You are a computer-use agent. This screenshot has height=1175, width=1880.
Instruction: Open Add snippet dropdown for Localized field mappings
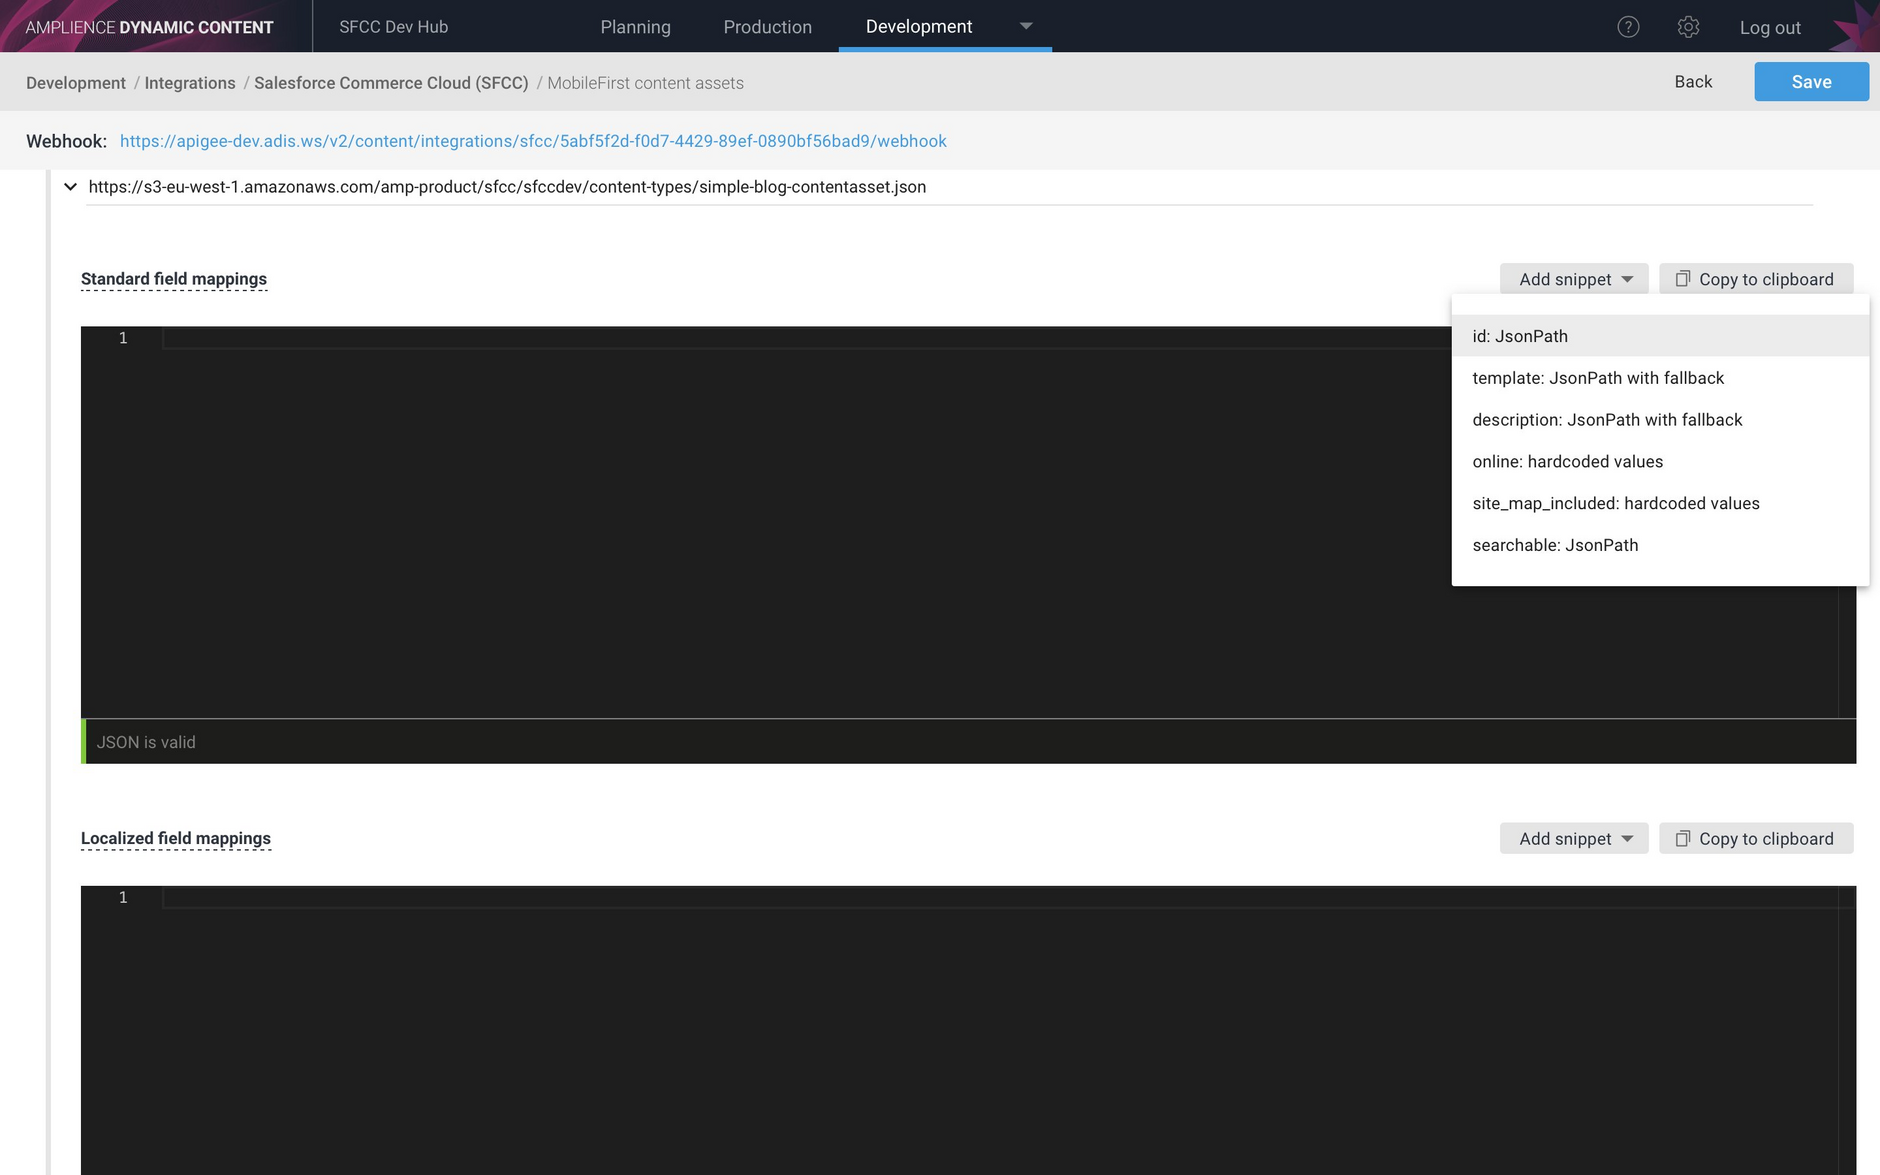pos(1574,839)
